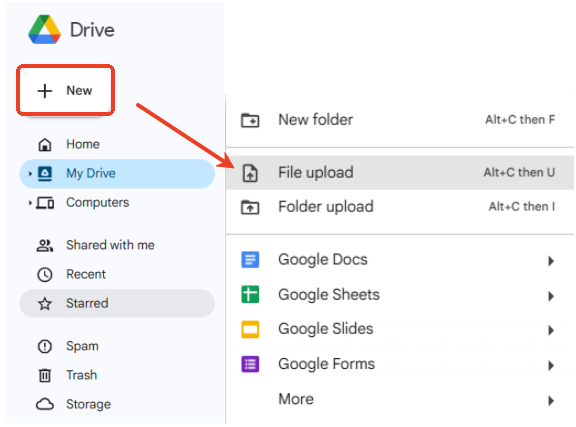This screenshot has width=576, height=427.
Task: Click the plus icon in New button
Action: pos(45,91)
